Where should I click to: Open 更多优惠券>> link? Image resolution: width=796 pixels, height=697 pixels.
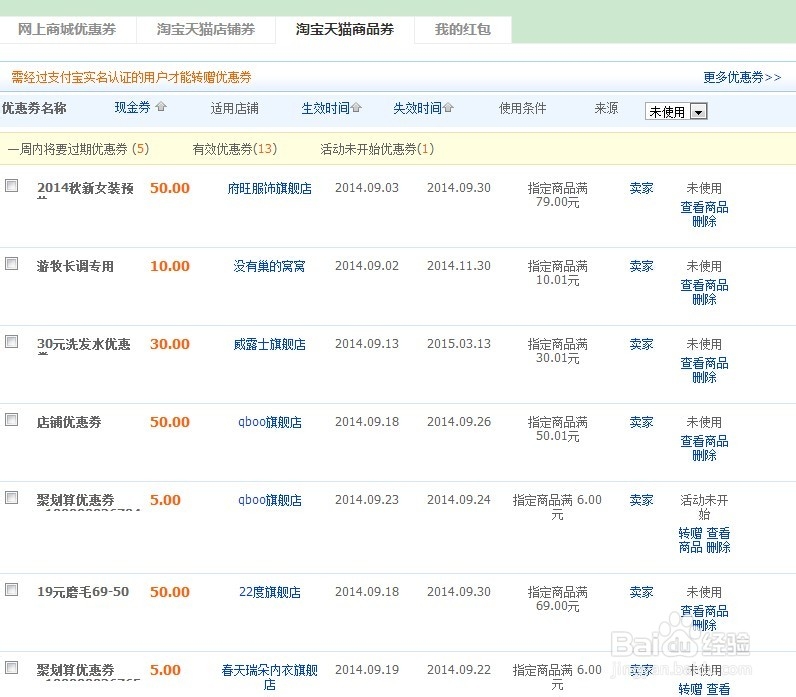point(742,77)
